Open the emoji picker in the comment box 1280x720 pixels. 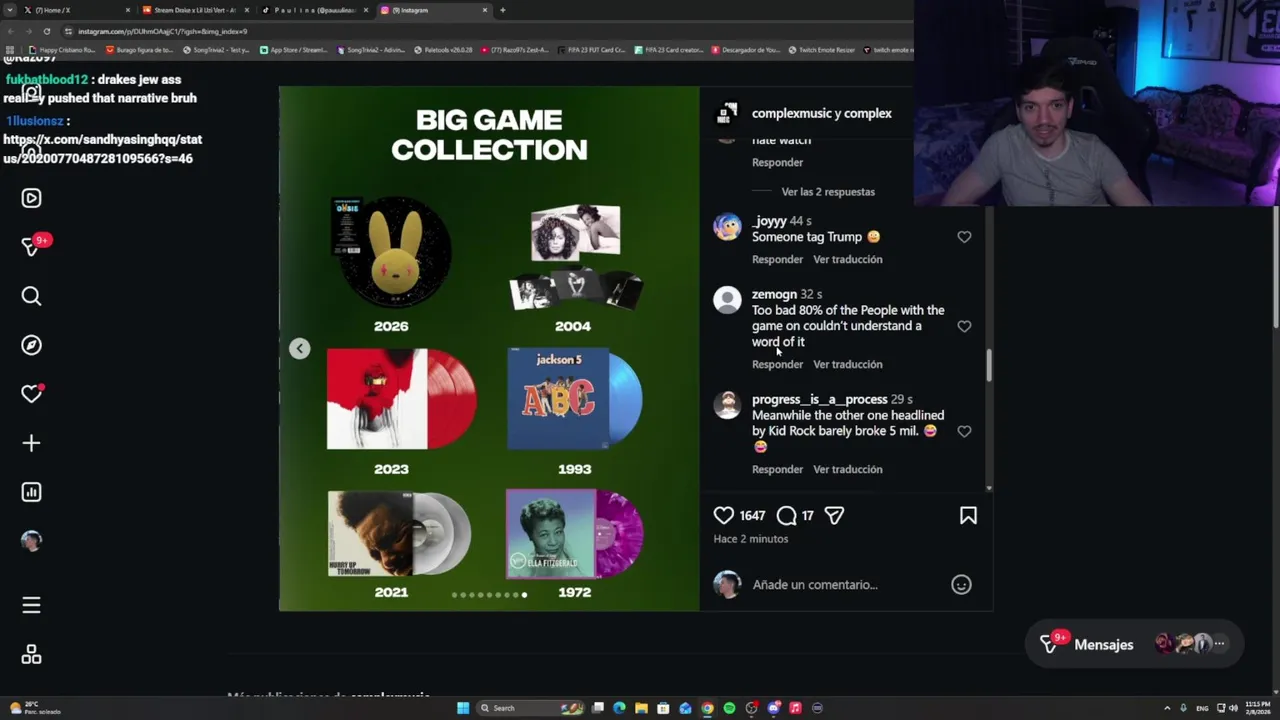point(961,585)
